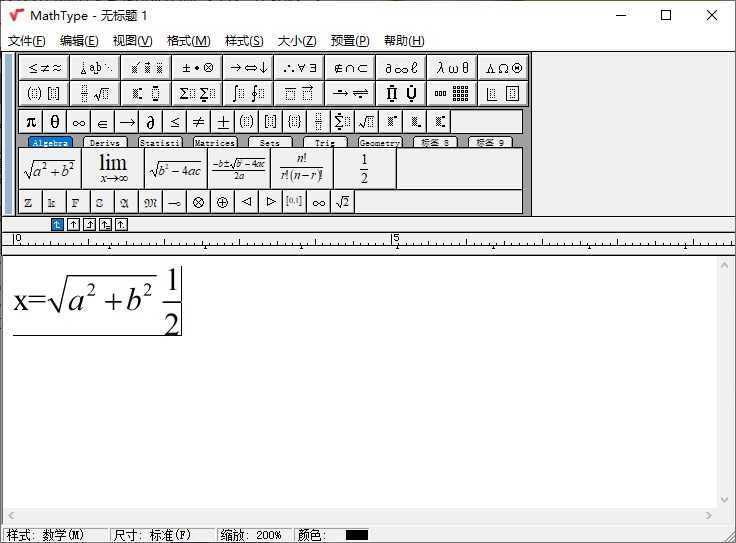
Task: Open the 格式(M) menu
Action: click(x=189, y=41)
